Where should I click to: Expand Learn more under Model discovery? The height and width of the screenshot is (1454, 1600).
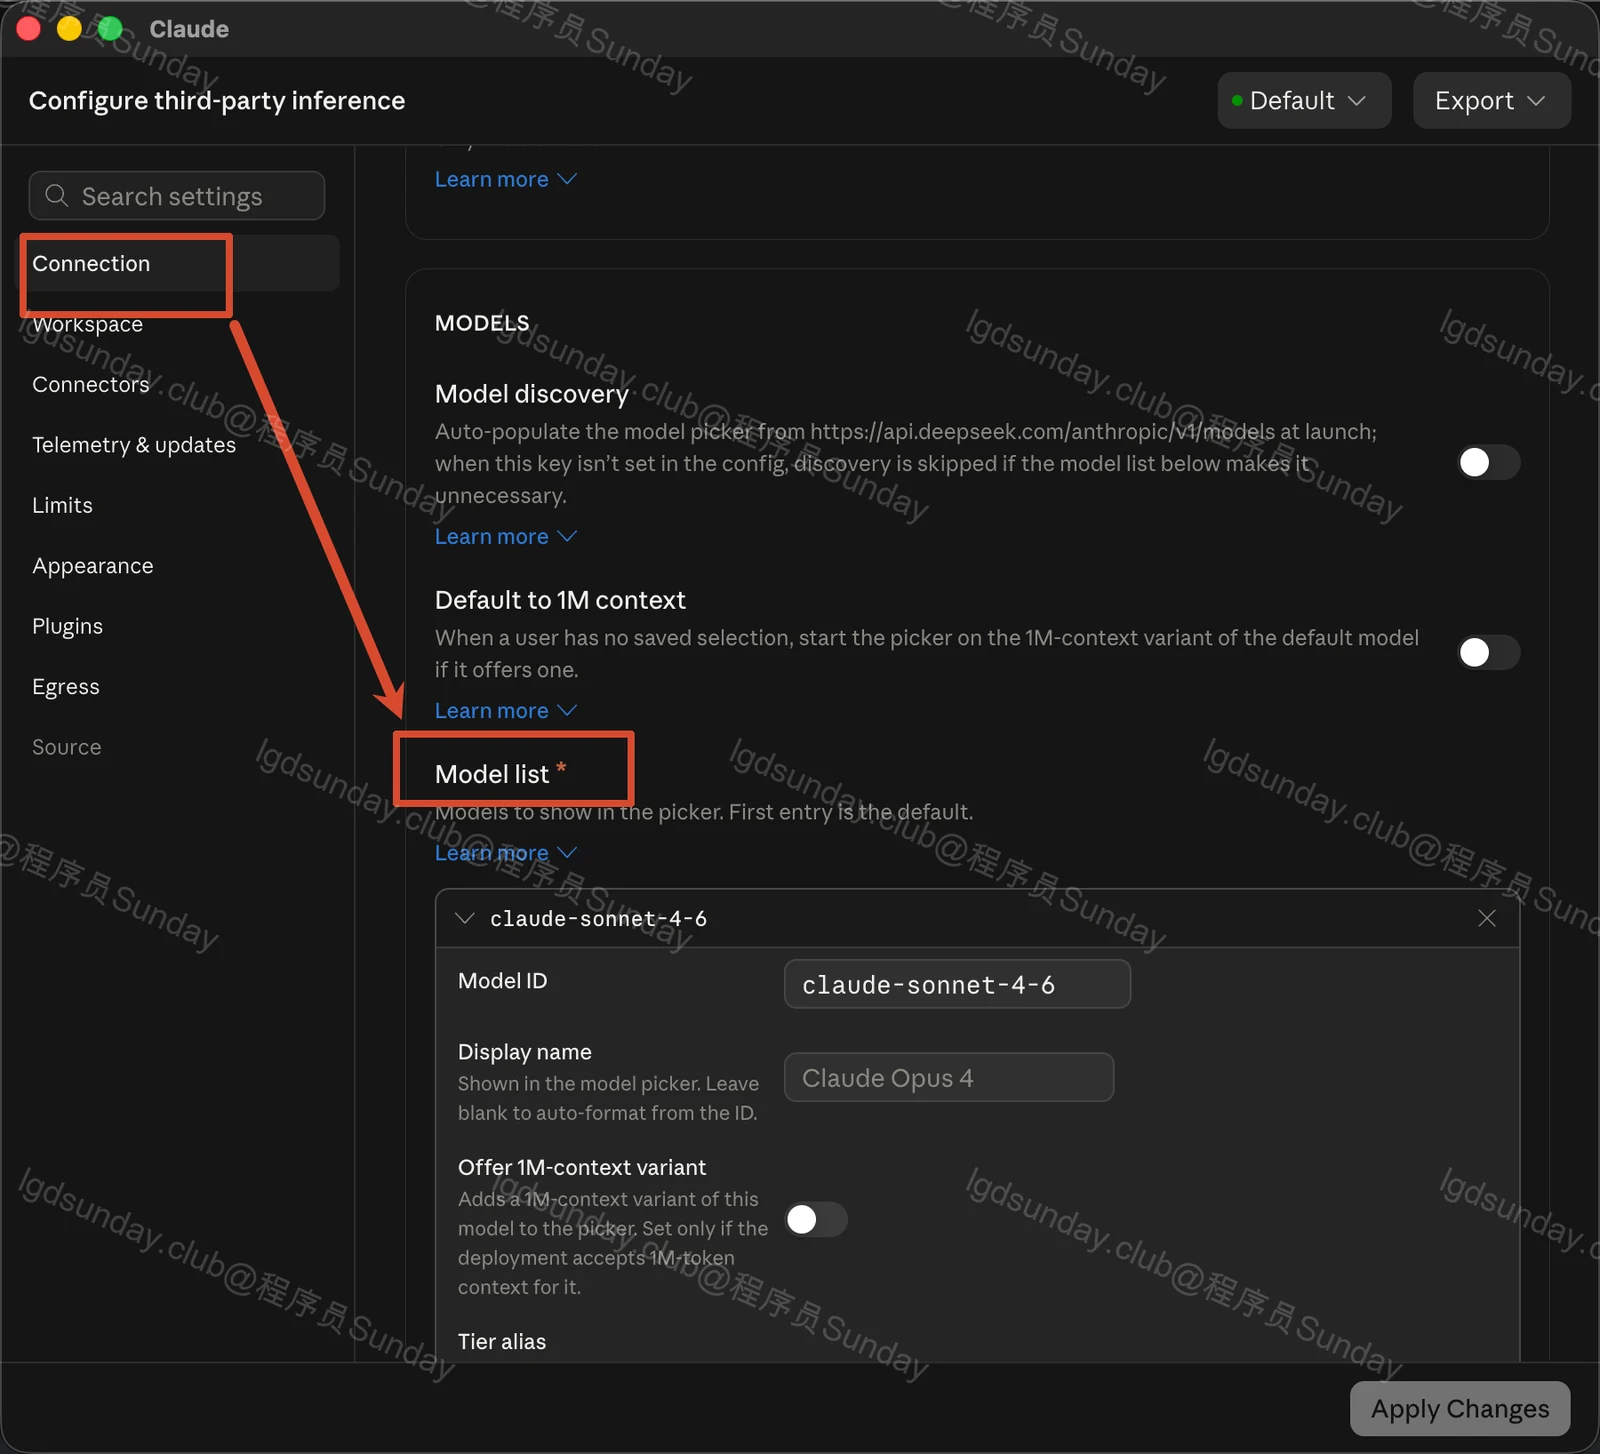(506, 536)
